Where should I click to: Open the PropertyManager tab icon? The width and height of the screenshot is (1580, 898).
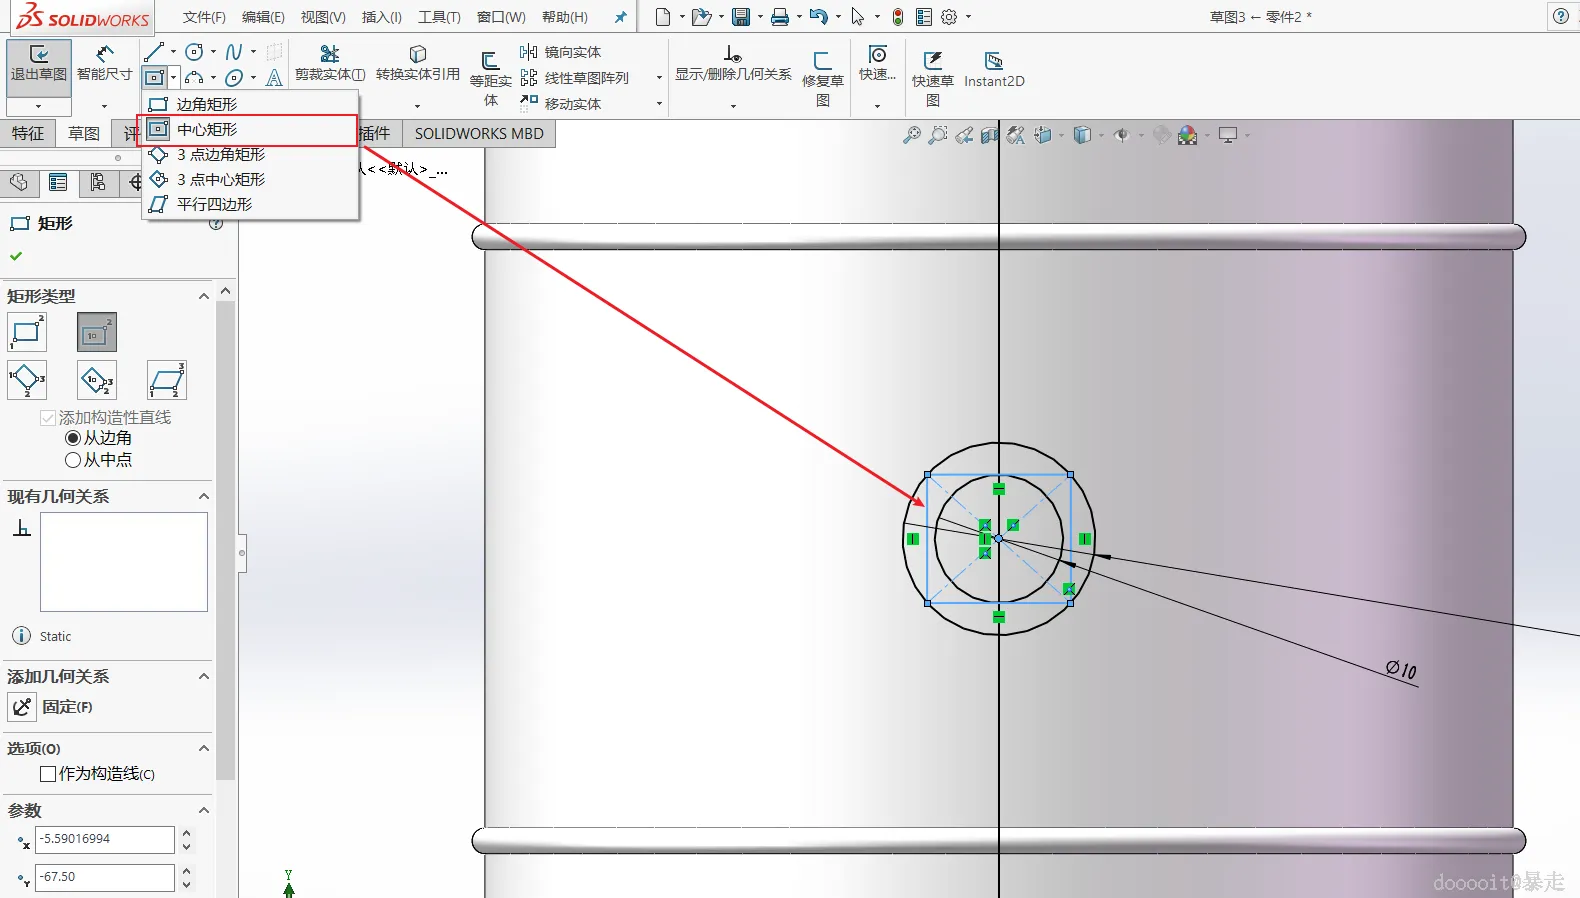pos(58,182)
